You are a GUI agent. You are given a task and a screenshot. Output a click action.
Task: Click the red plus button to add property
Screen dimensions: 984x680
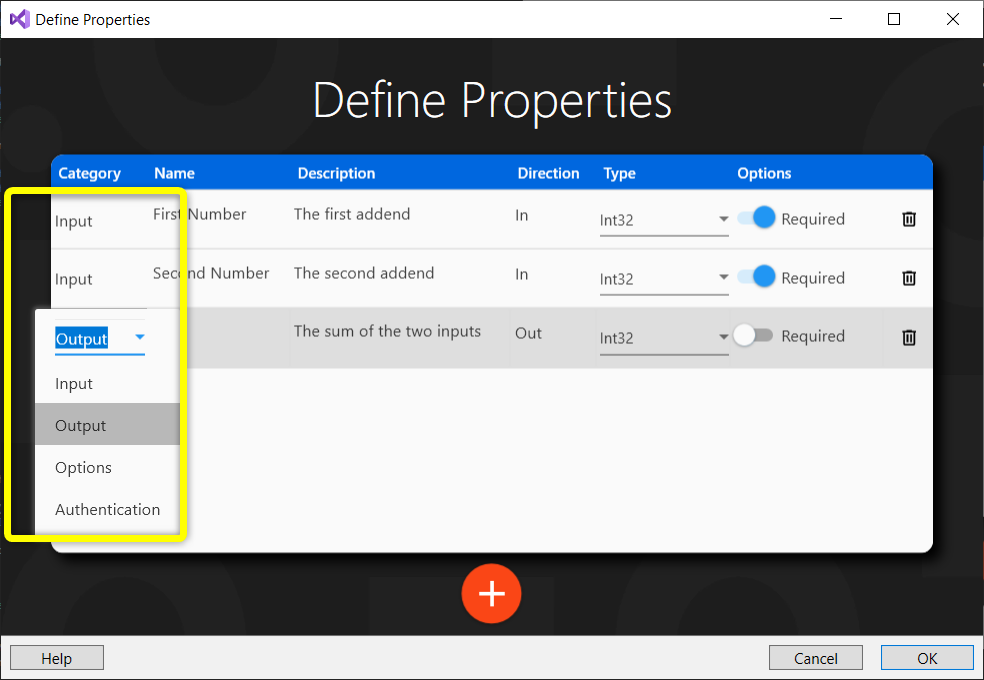pyautogui.click(x=491, y=593)
